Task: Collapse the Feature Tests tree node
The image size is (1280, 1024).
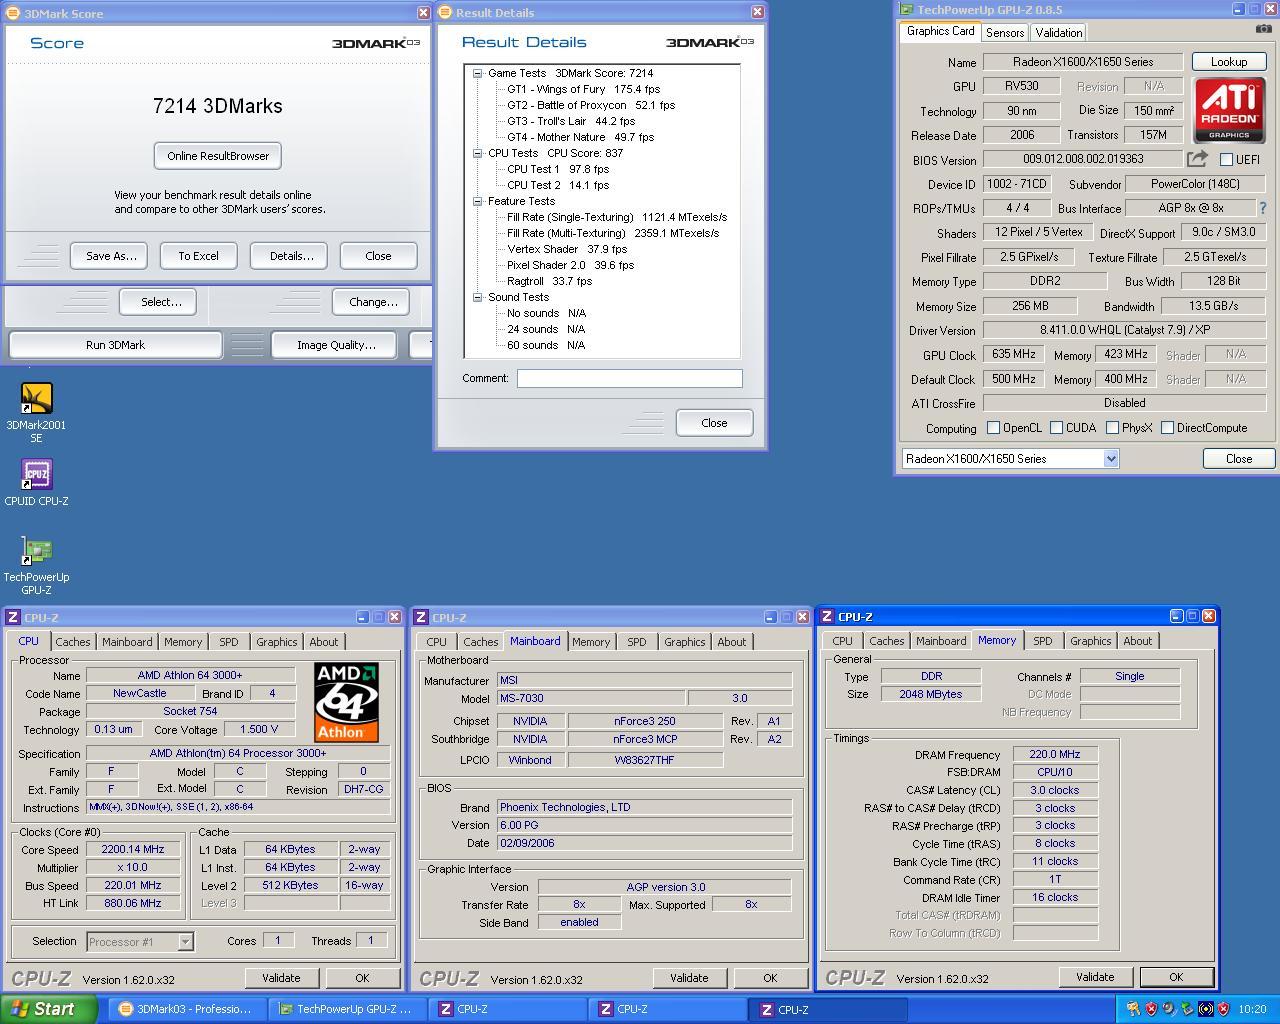Action: (478, 201)
